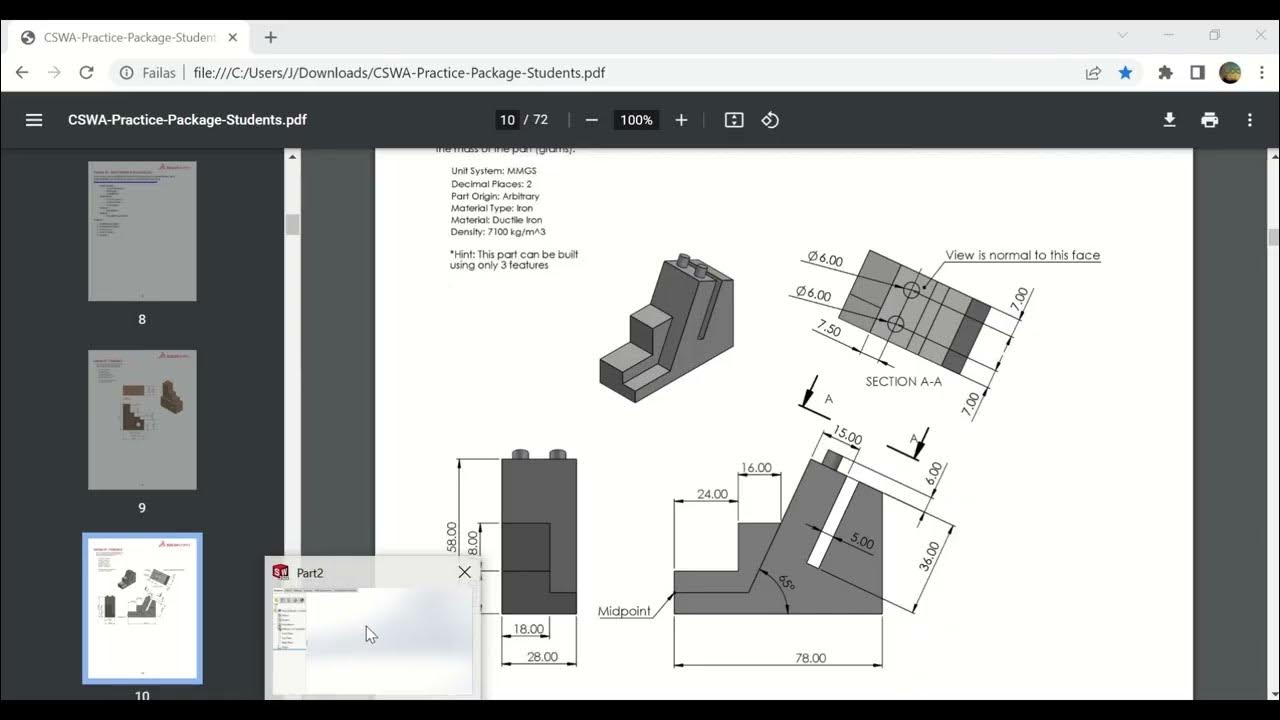This screenshot has width=1280, height=720.
Task: Click the page number field showing 10
Action: click(508, 120)
